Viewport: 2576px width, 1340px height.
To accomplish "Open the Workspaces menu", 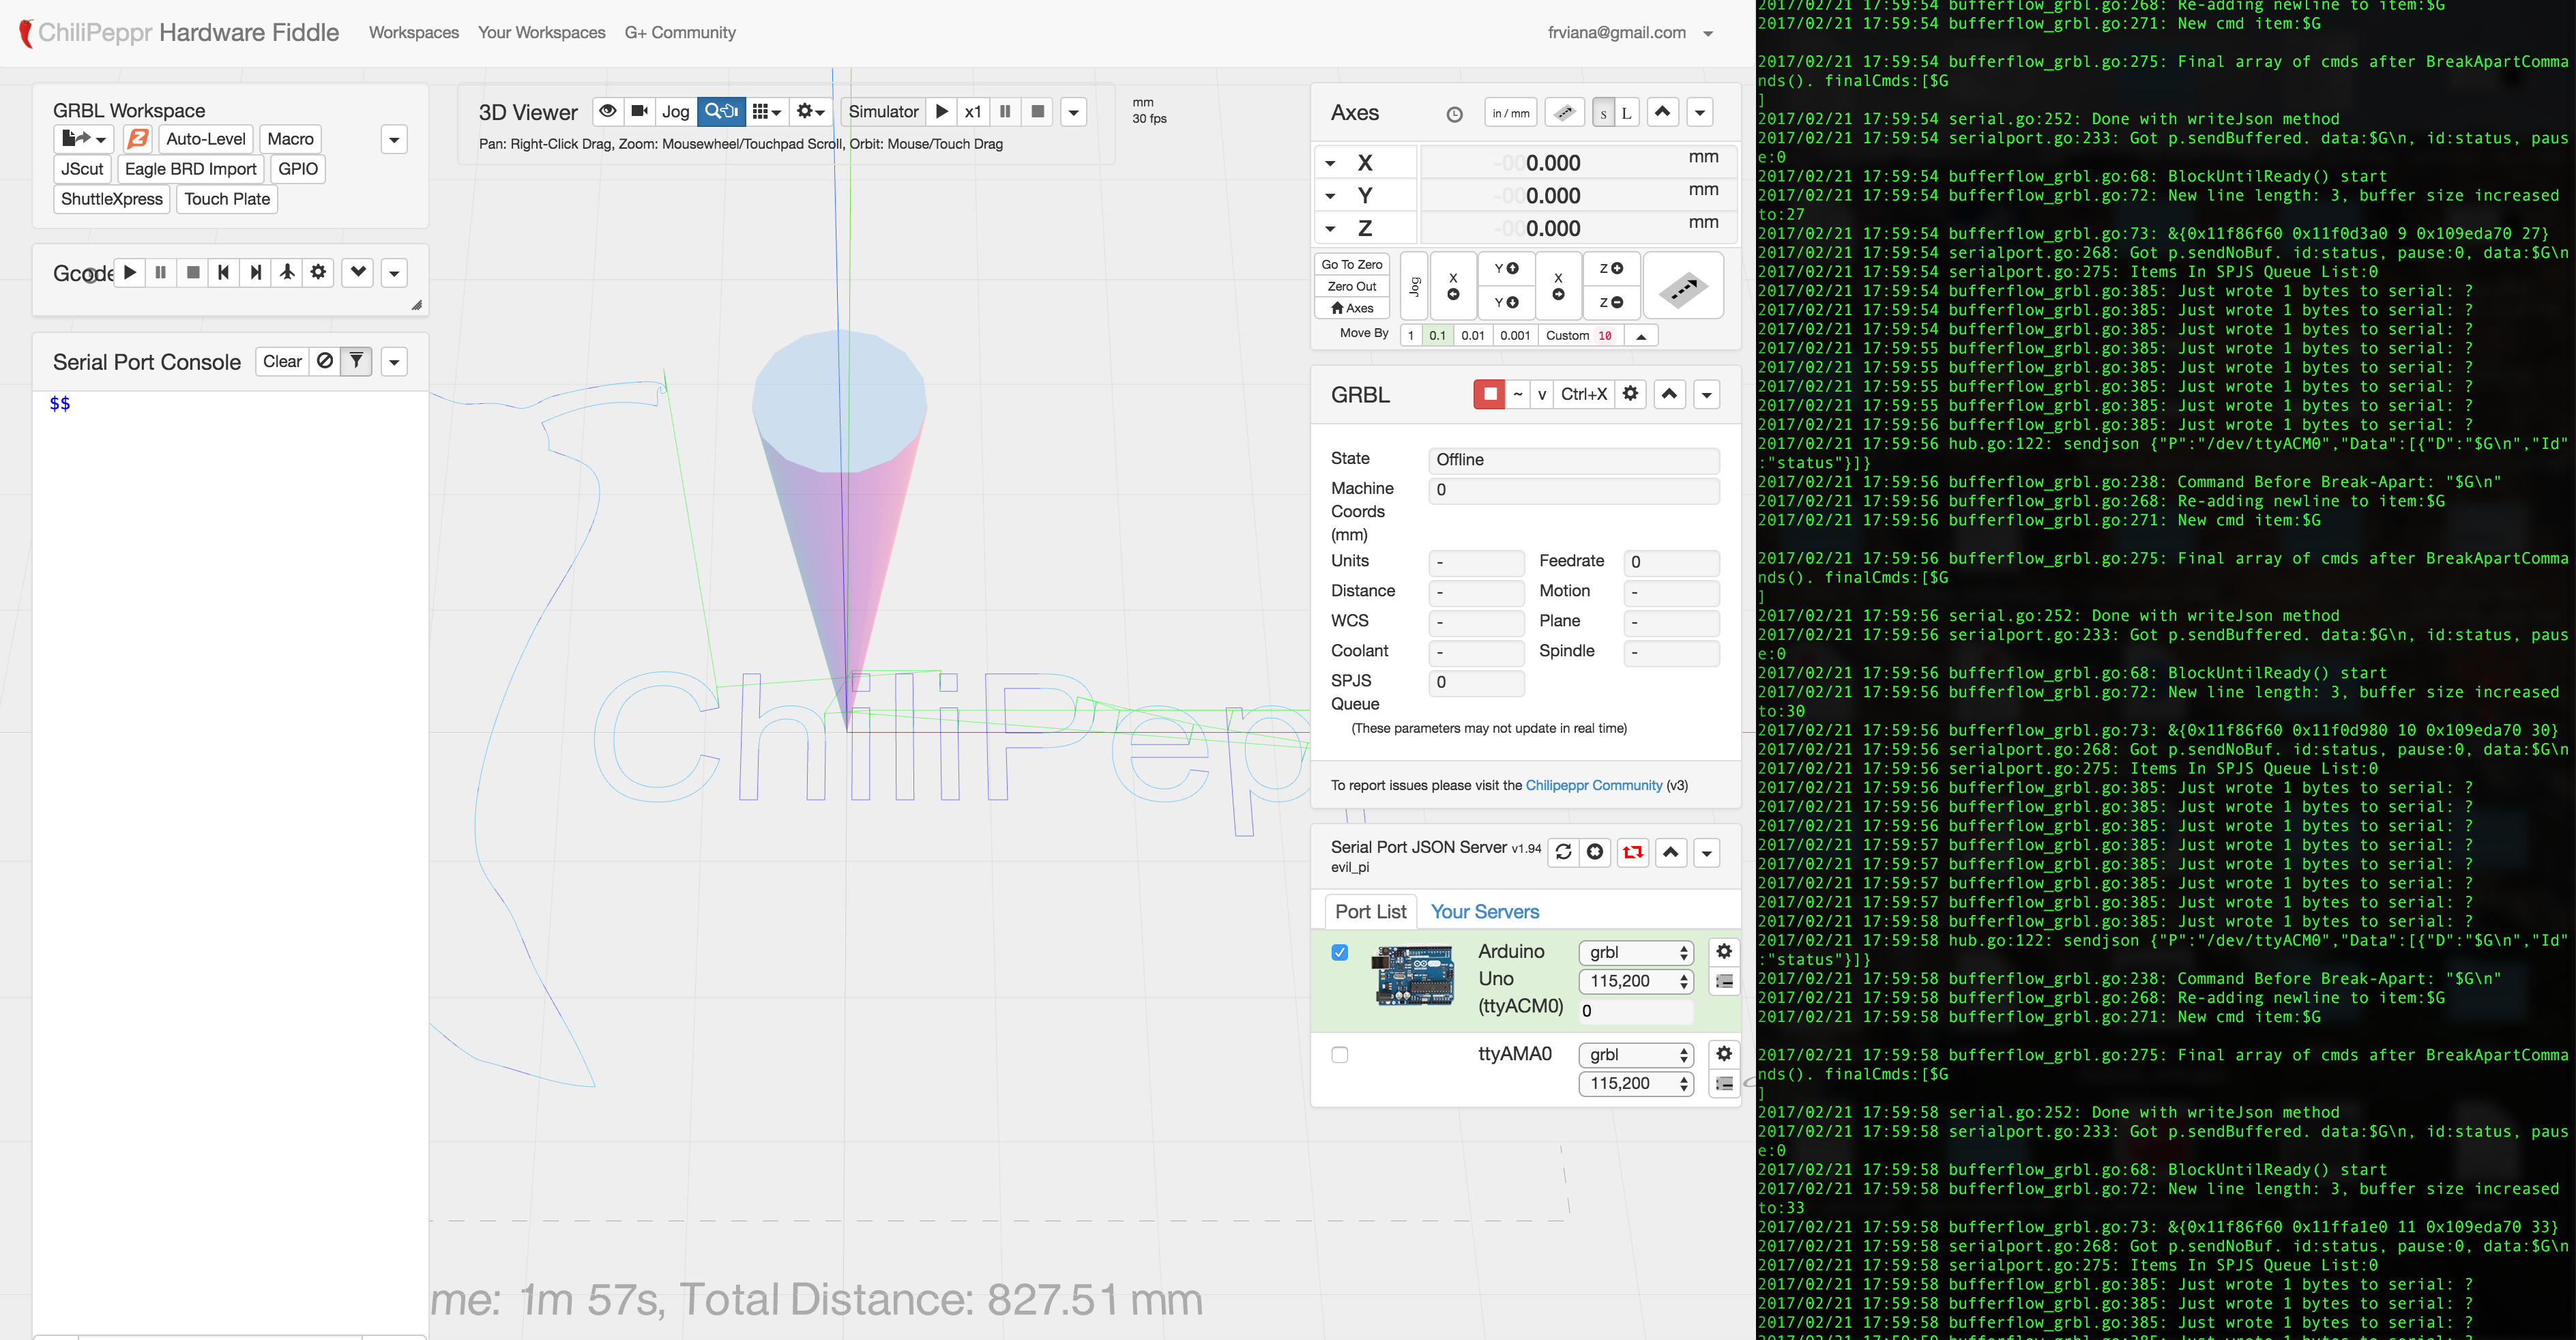I will [x=413, y=32].
